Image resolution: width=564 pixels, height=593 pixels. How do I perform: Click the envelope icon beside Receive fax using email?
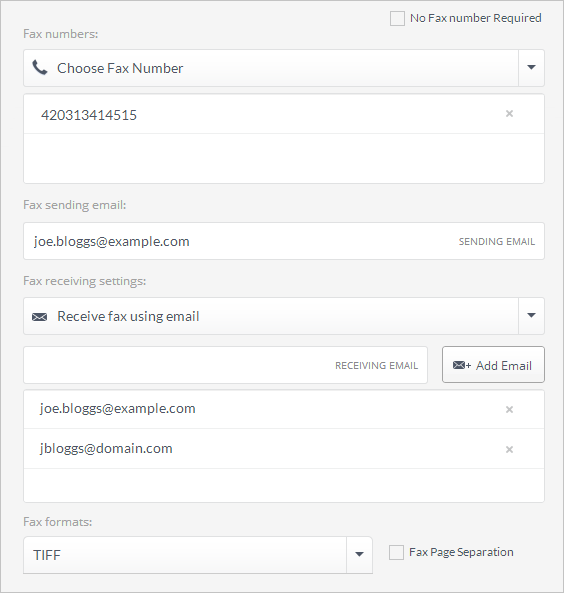coord(39,317)
